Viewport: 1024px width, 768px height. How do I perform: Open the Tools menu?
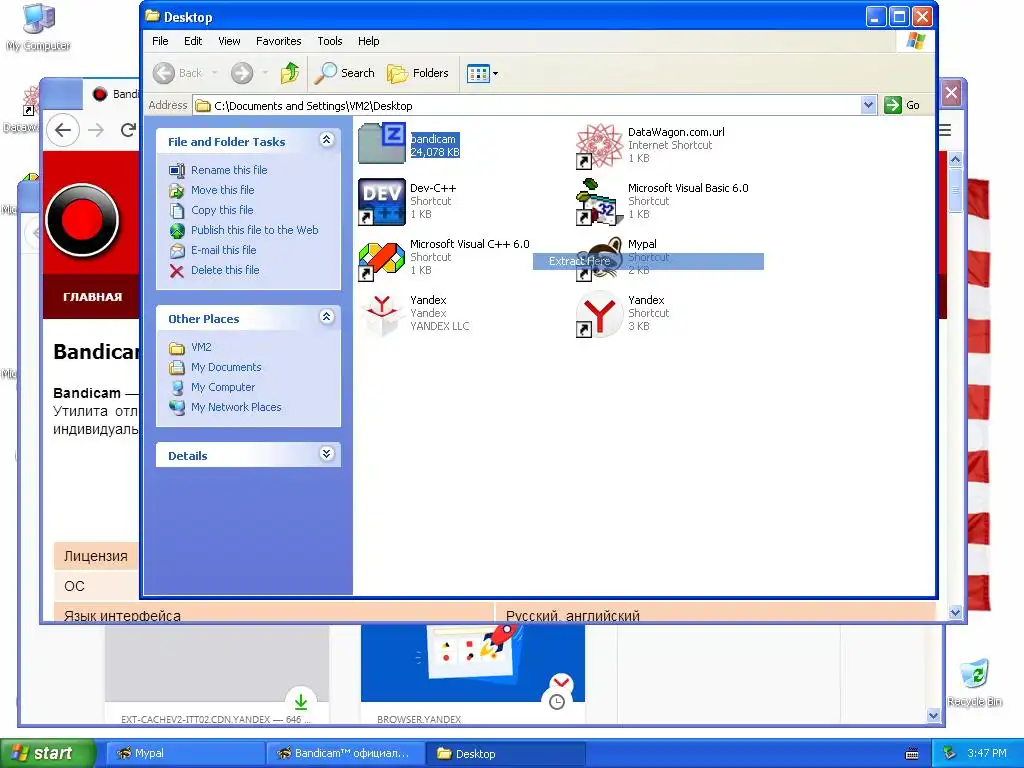tap(330, 41)
